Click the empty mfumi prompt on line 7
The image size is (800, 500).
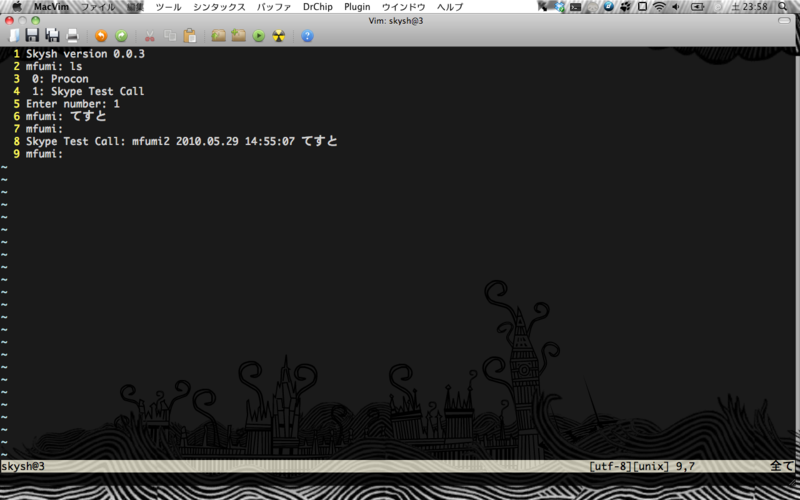tap(44, 129)
